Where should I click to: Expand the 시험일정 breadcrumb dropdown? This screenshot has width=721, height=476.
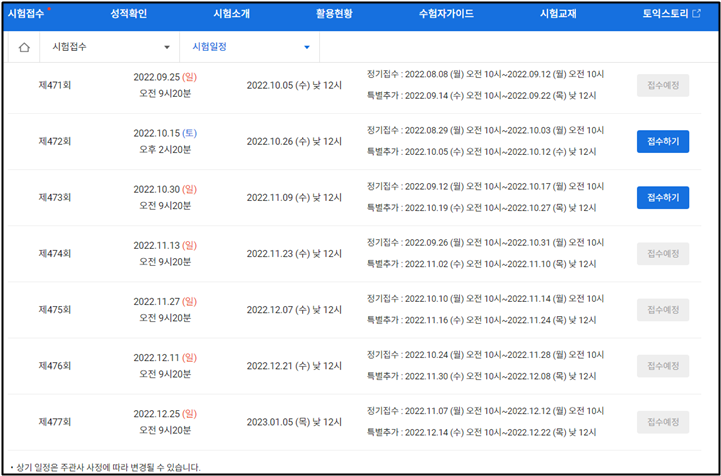coord(306,48)
